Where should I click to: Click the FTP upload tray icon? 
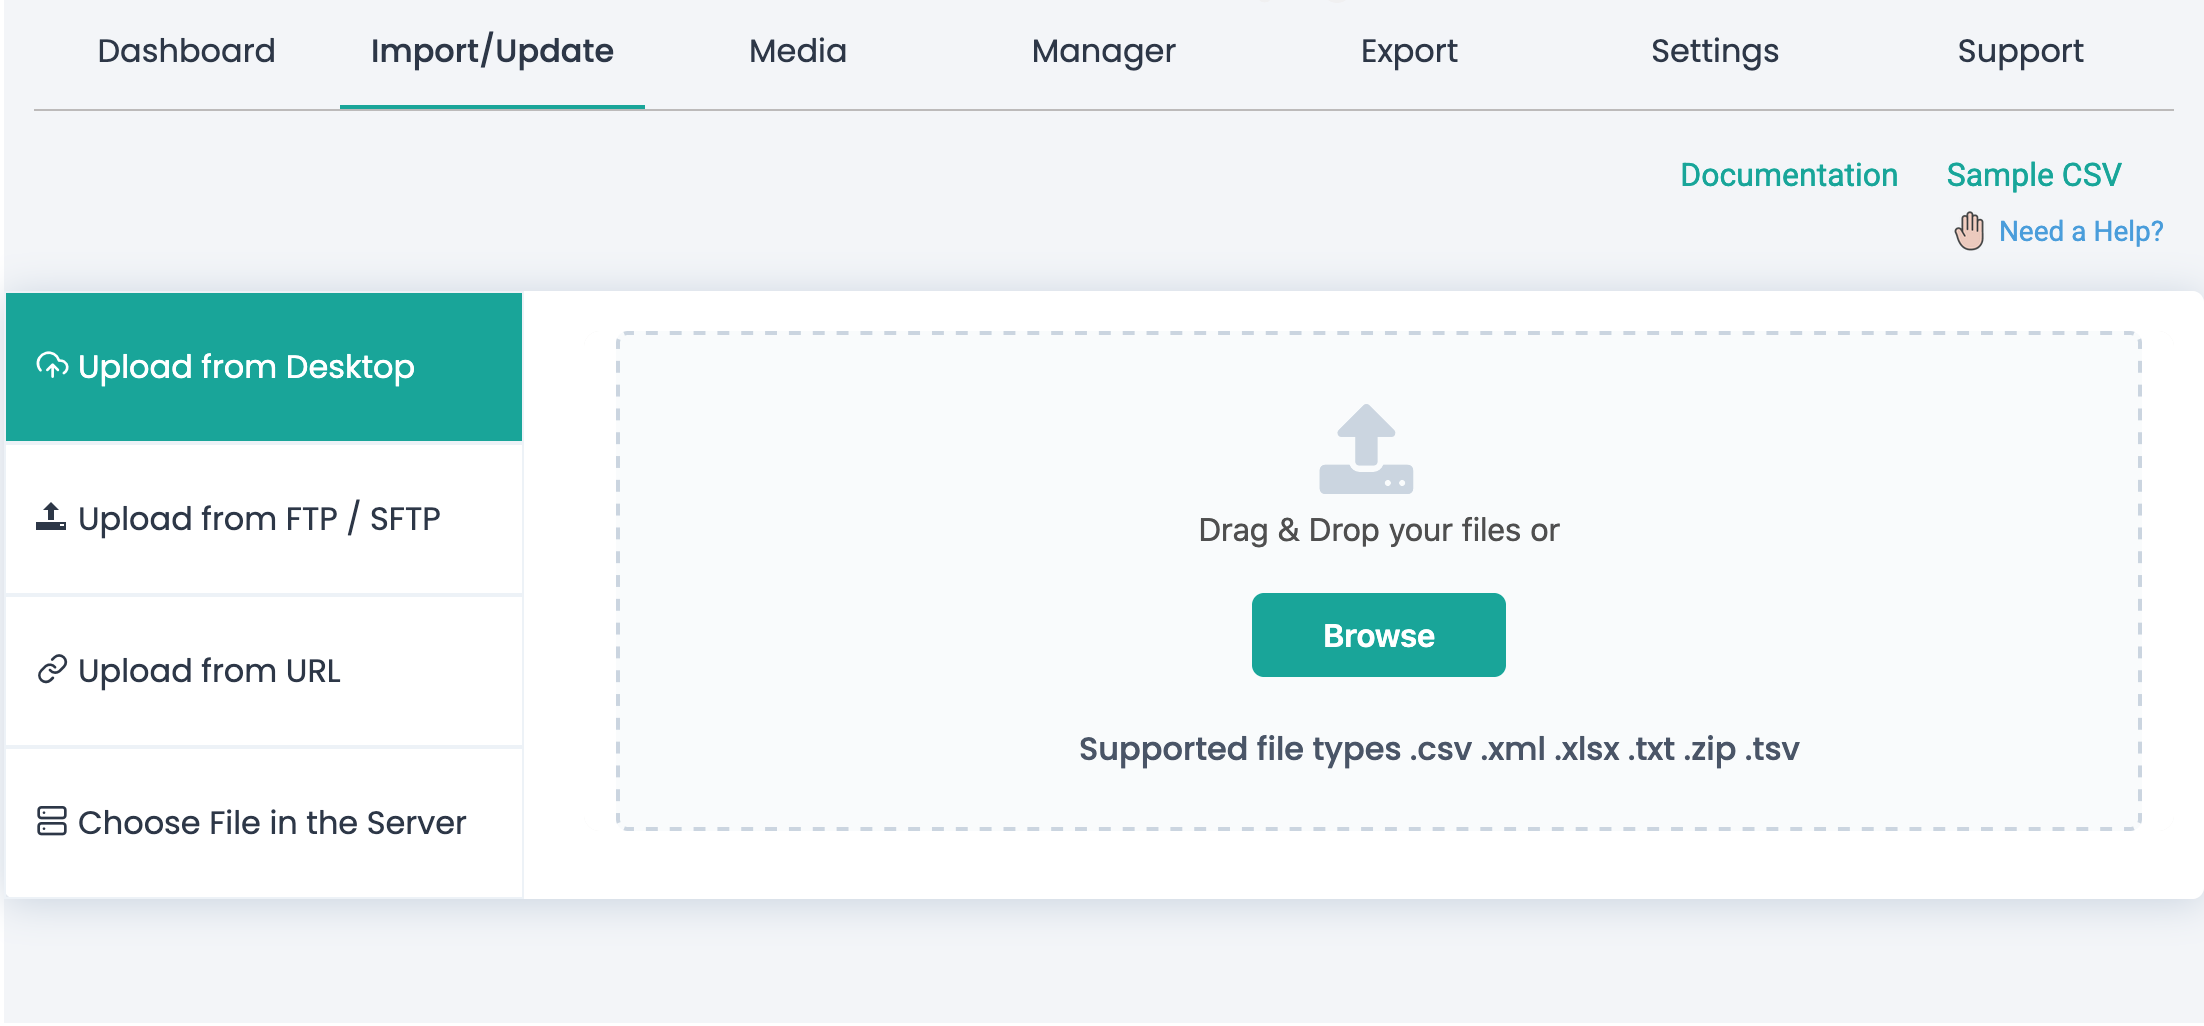pyautogui.click(x=51, y=517)
